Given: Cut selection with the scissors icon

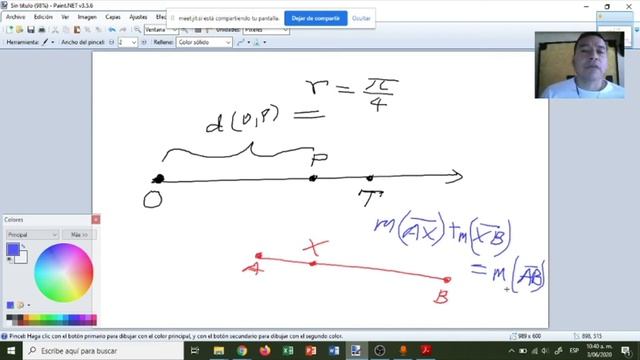Looking at the screenshot, I should pos(55,30).
